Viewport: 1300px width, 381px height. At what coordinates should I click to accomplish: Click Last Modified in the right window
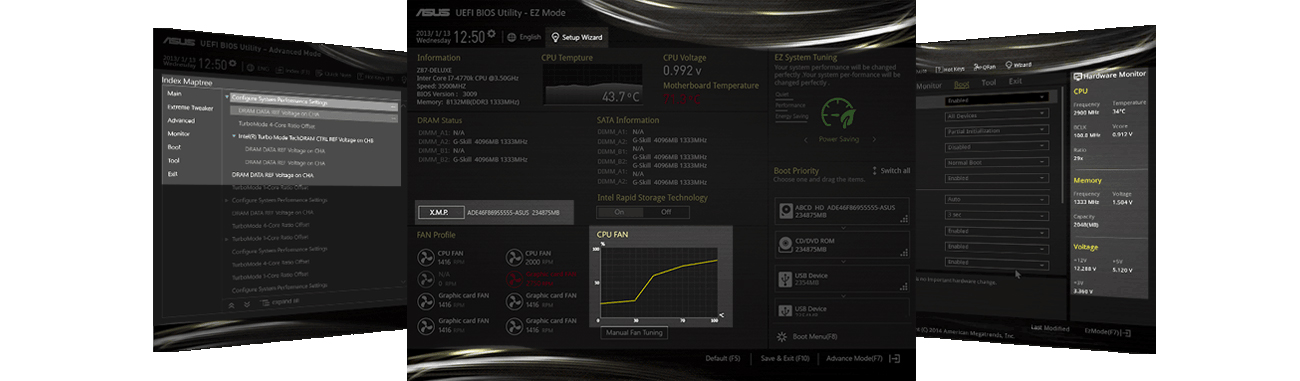click(1049, 328)
